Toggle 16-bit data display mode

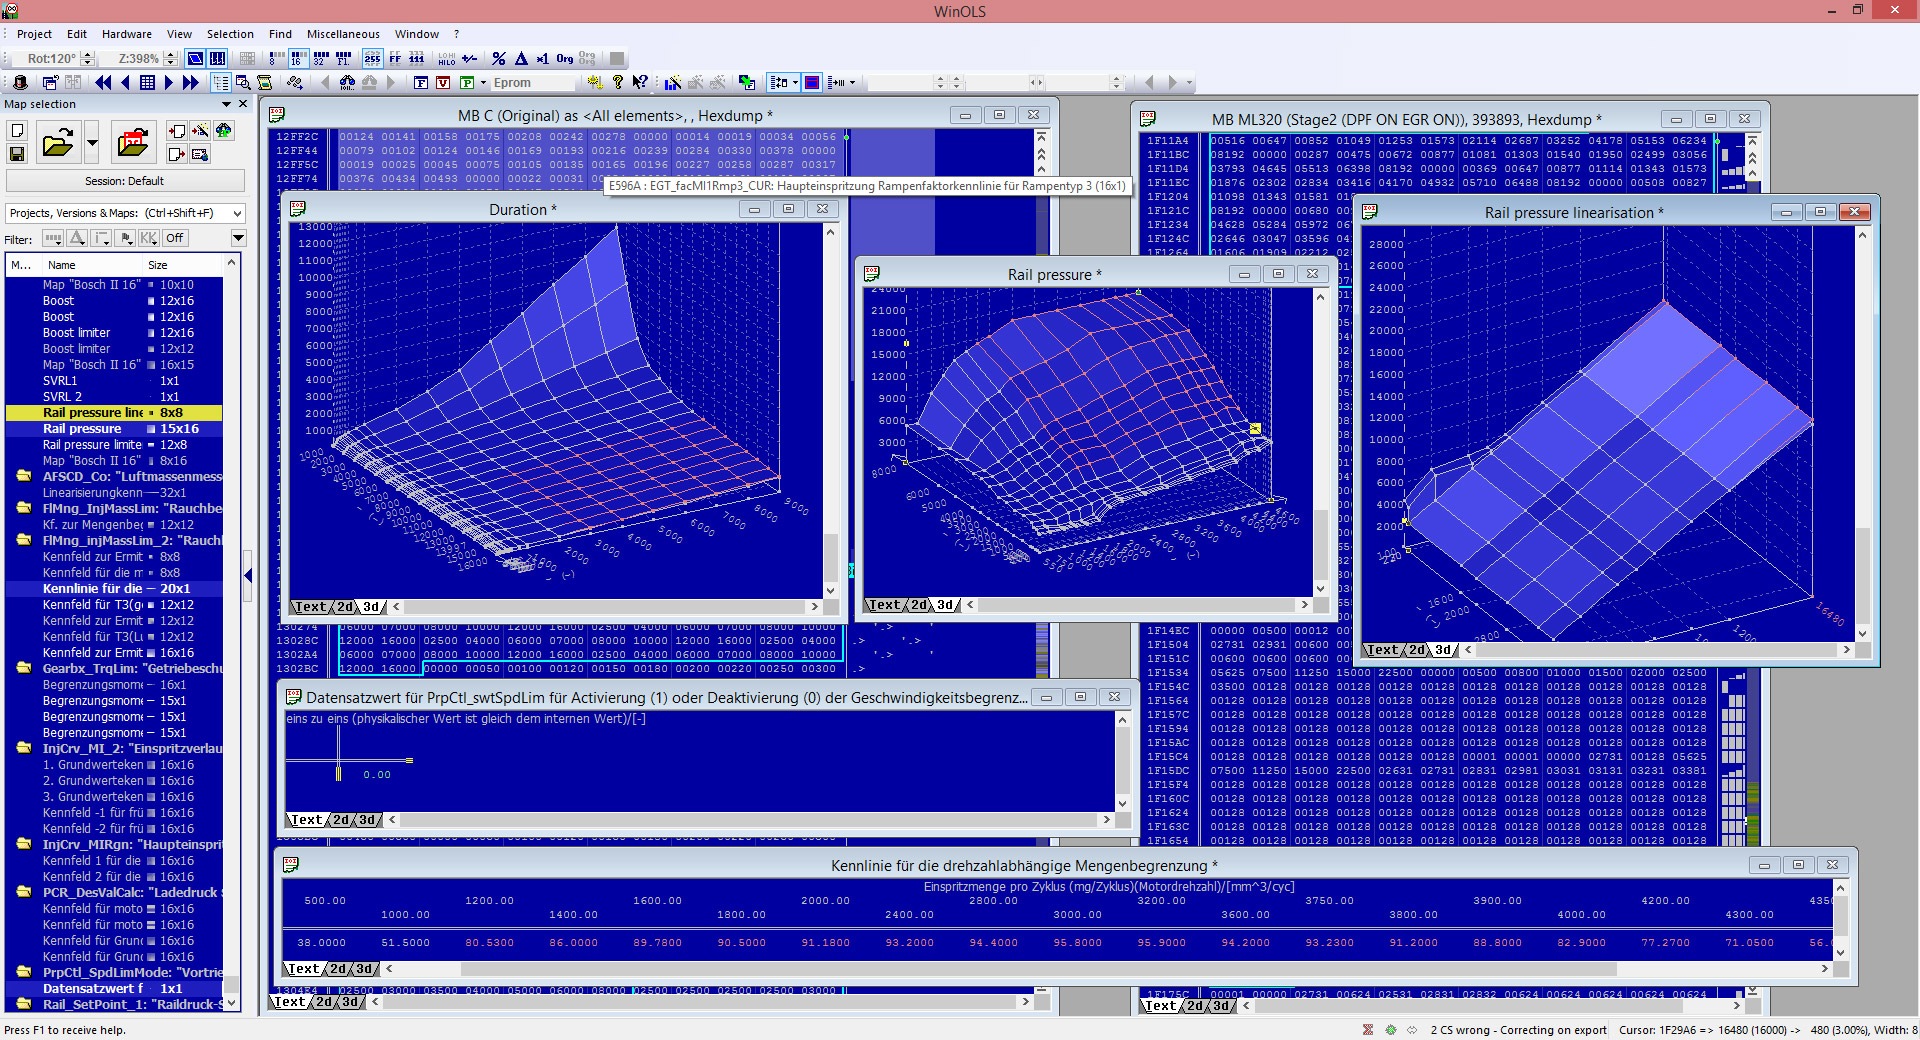(296, 59)
